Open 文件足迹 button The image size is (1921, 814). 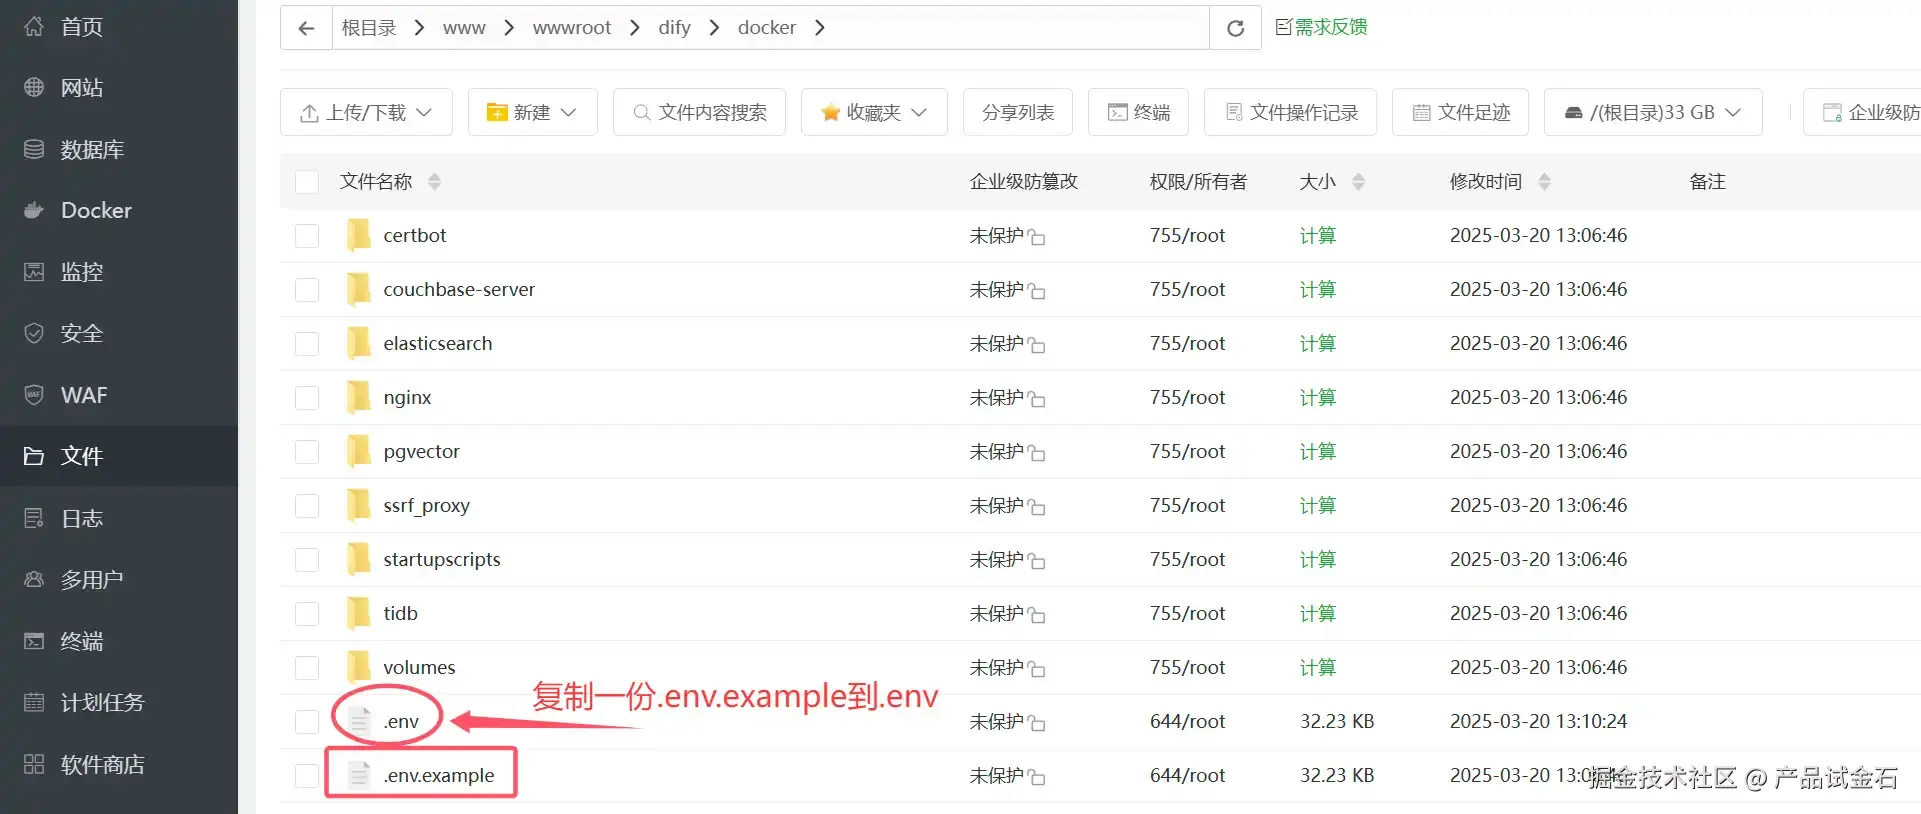[x=1460, y=112]
